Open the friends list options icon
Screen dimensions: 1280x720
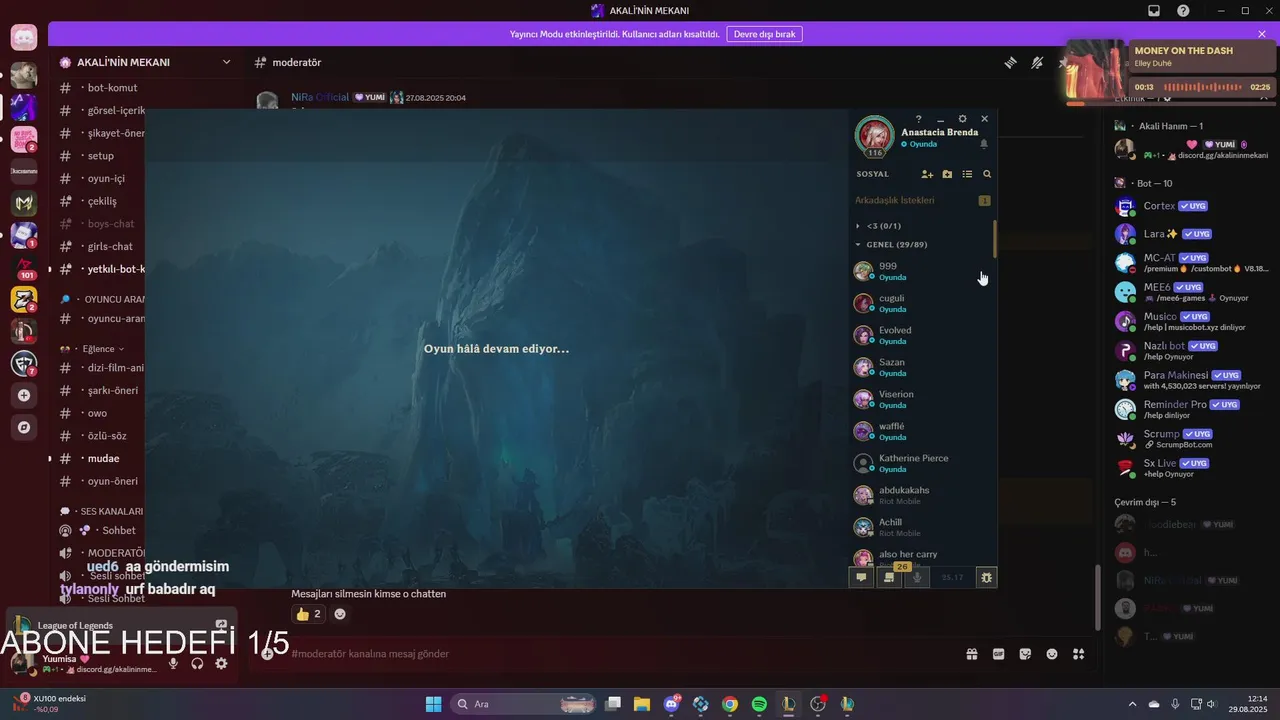pos(967,174)
